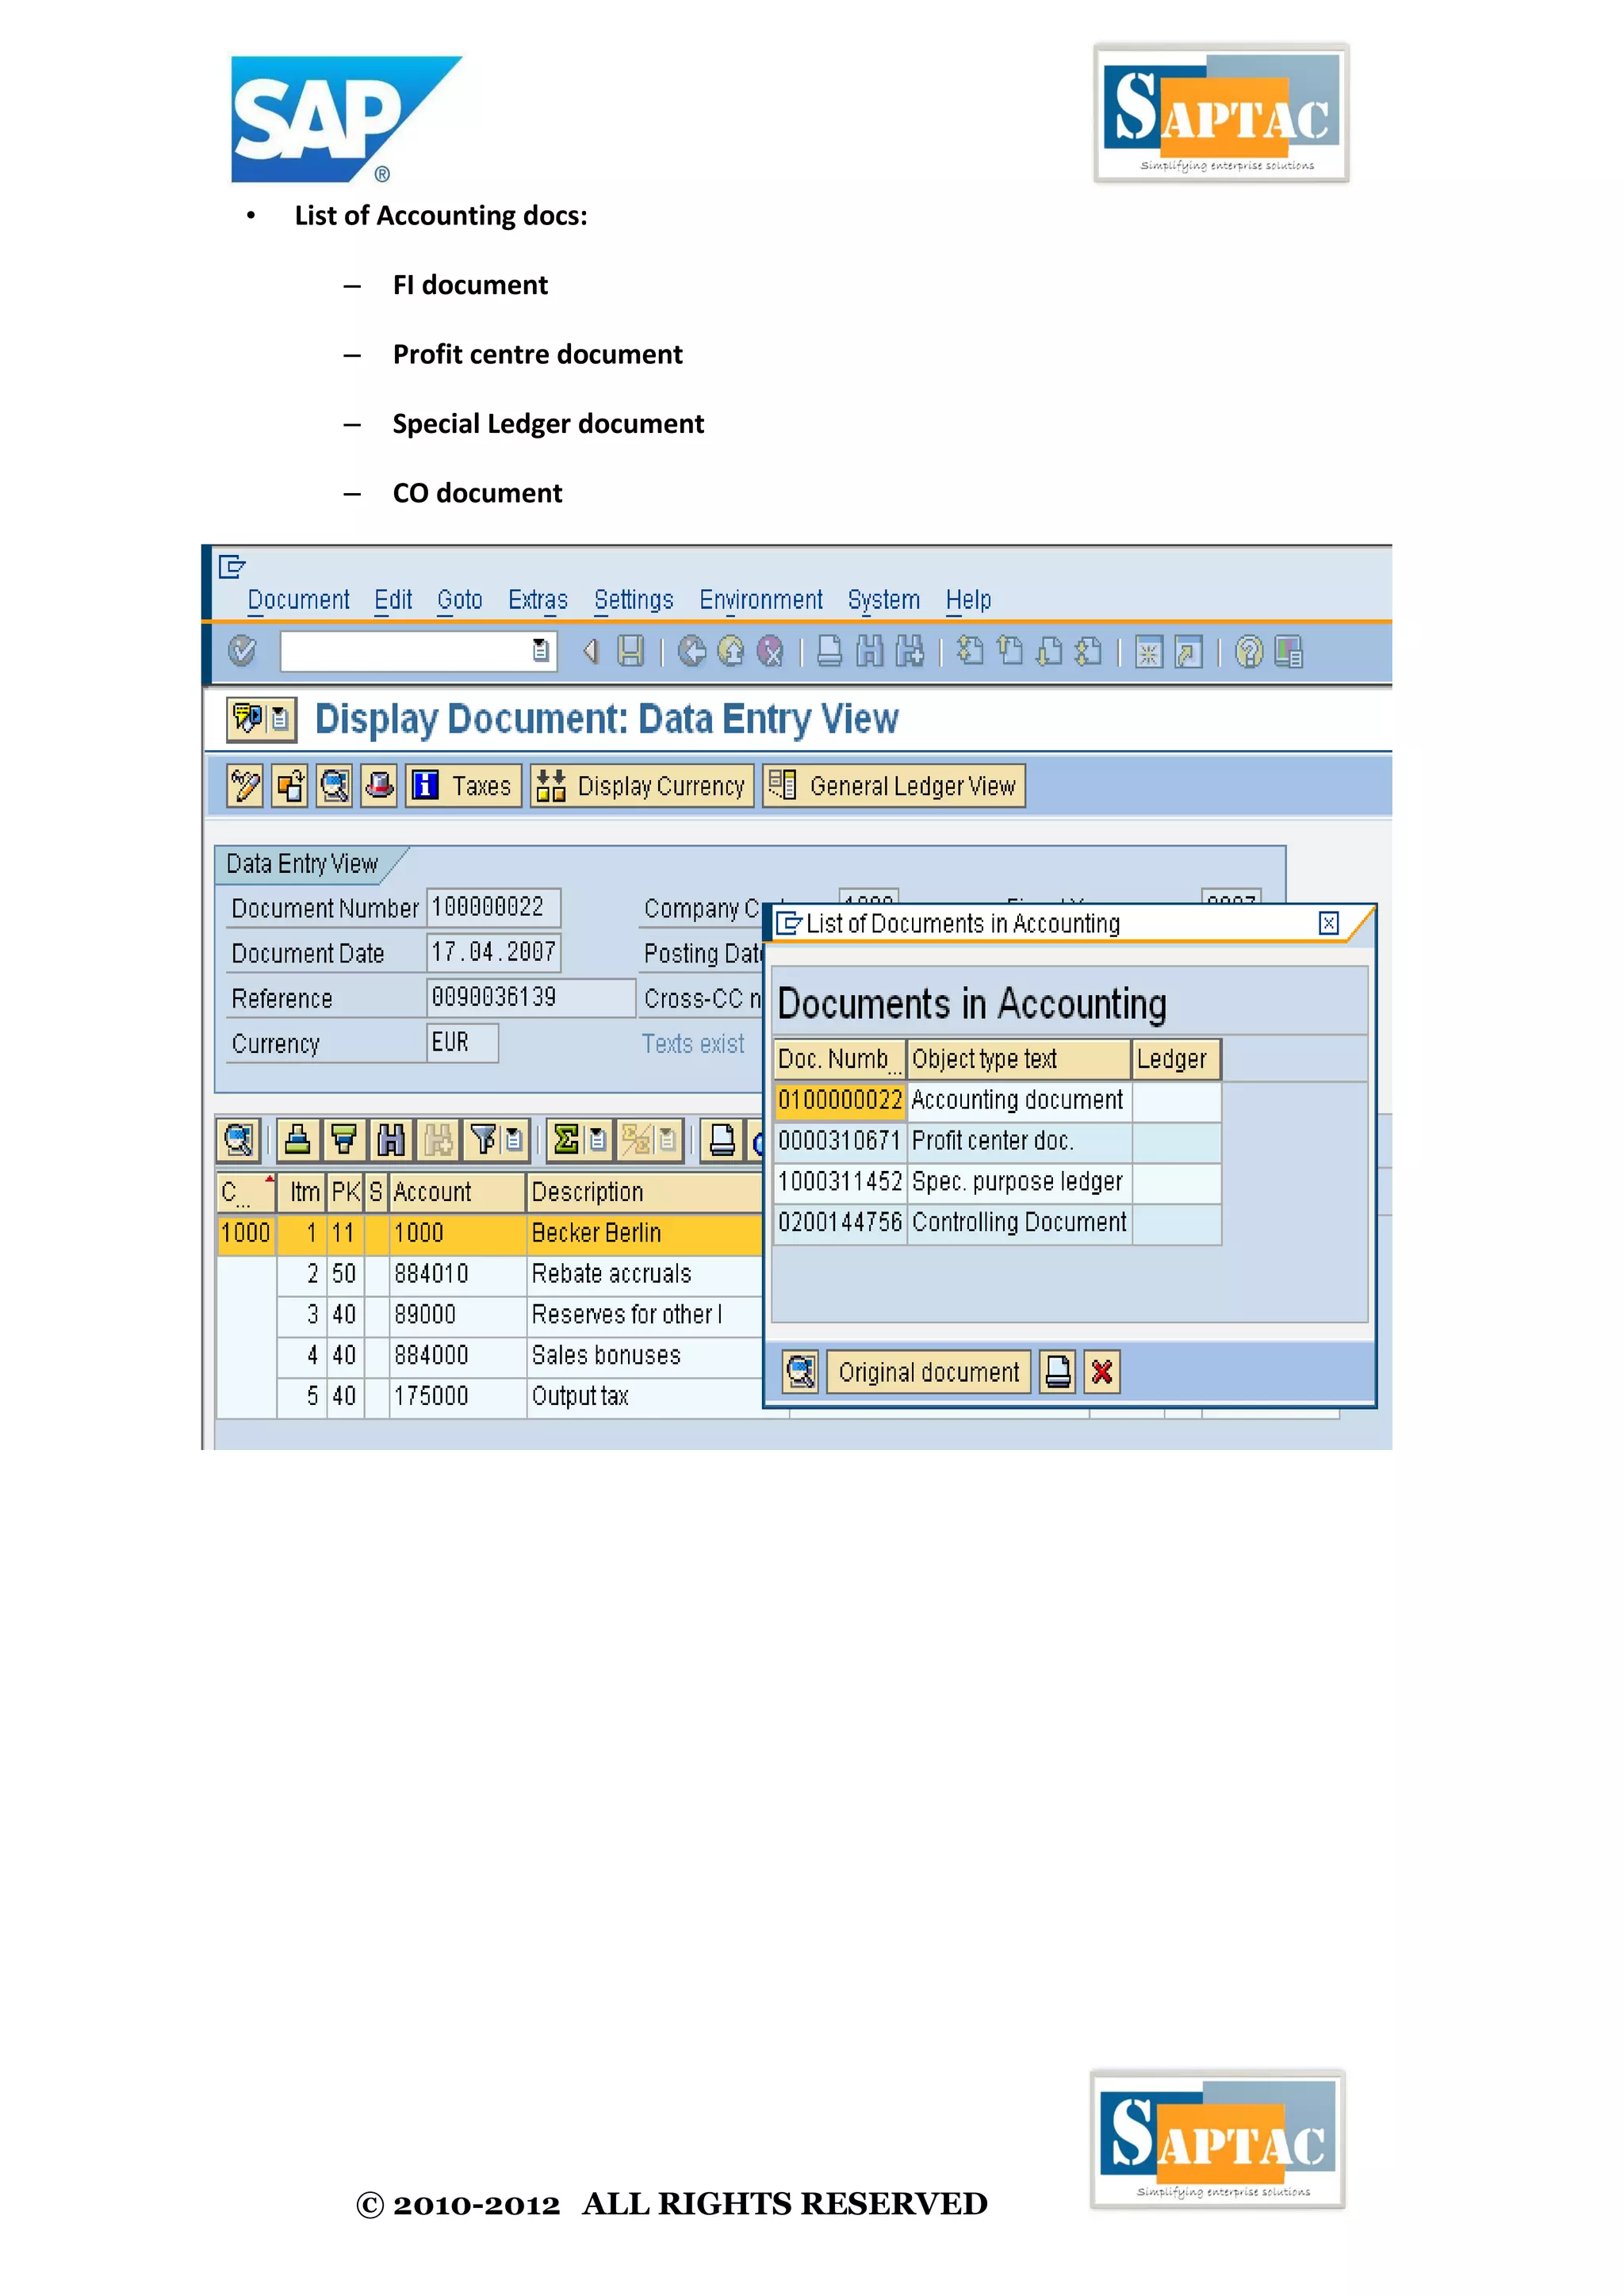This screenshot has width=1624, height=2296.
Task: Click the Select Individual Object magnifier icon in application toolbar
Action: pos(335,786)
